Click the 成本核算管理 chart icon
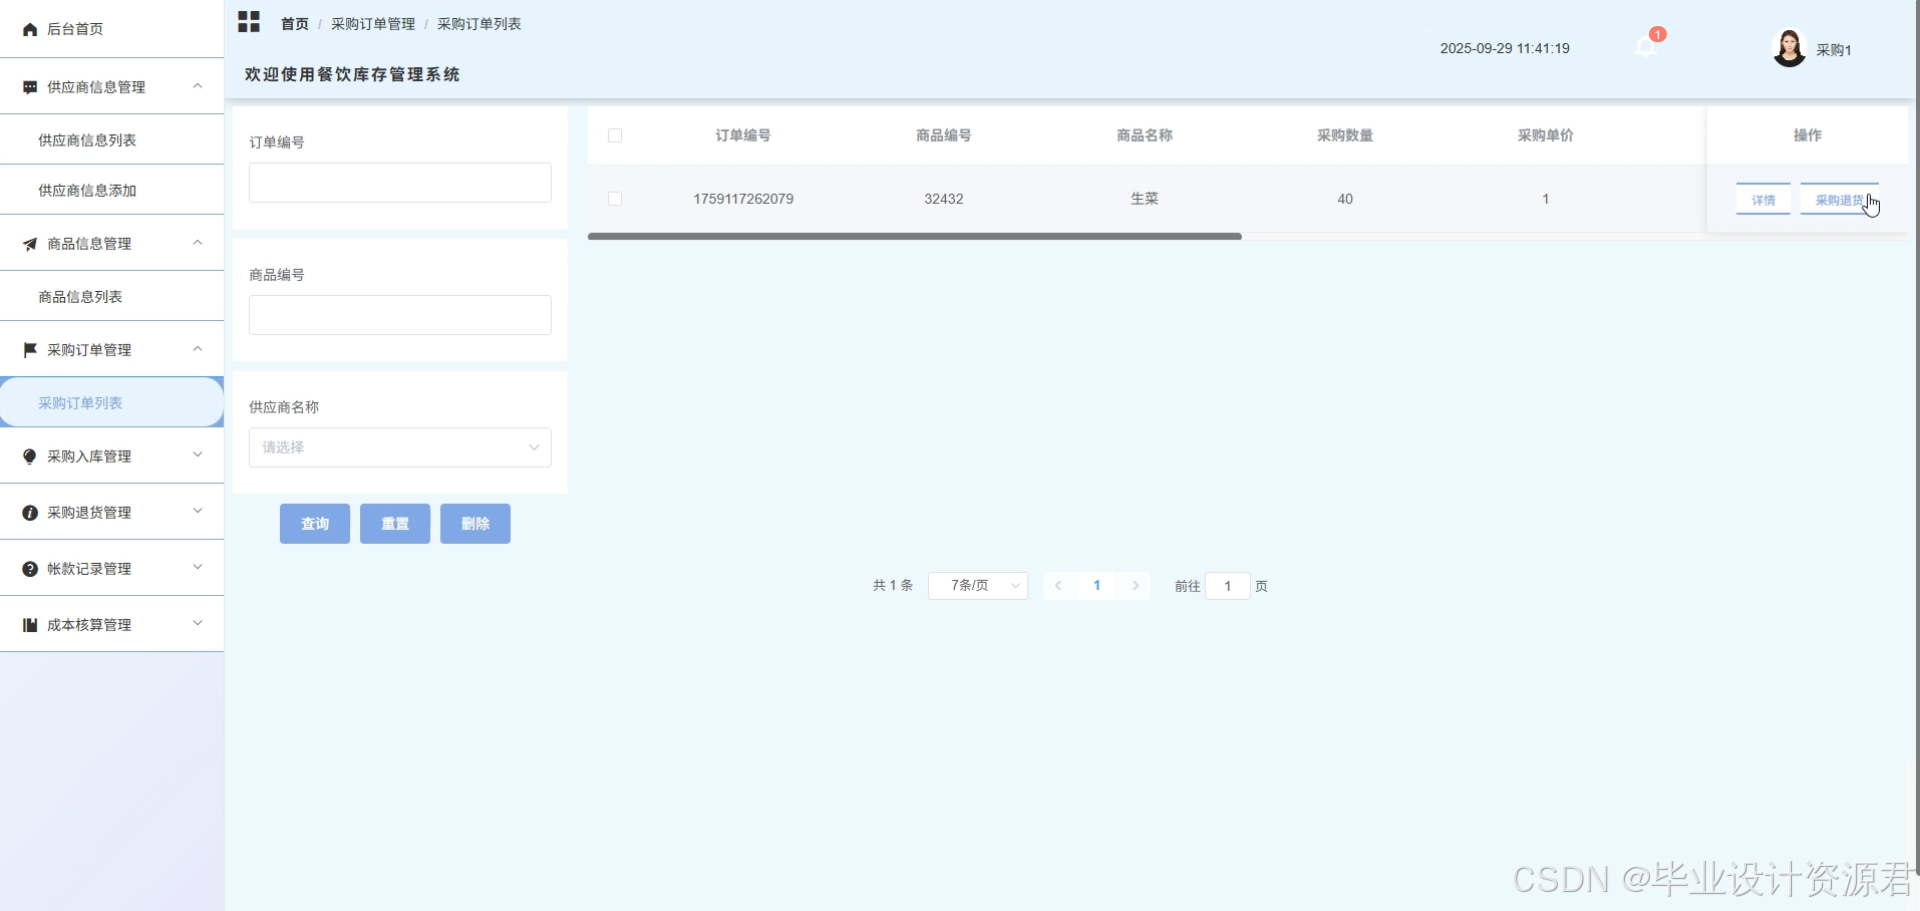The image size is (1920, 911). (x=30, y=625)
